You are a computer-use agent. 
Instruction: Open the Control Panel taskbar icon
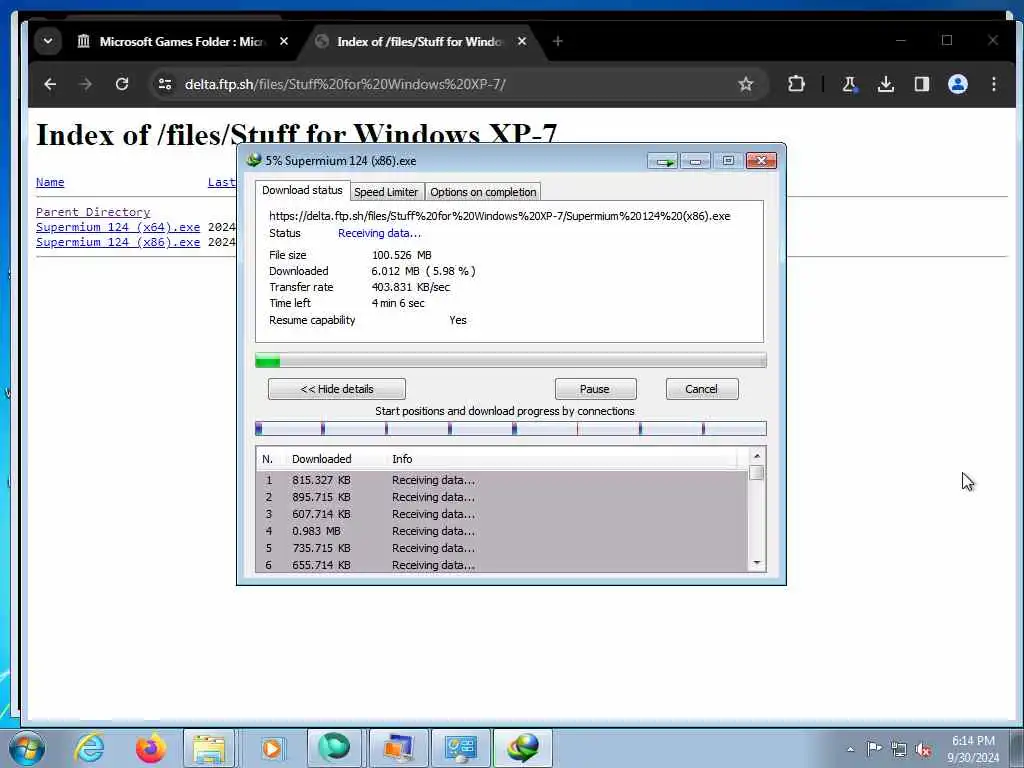[461, 748]
